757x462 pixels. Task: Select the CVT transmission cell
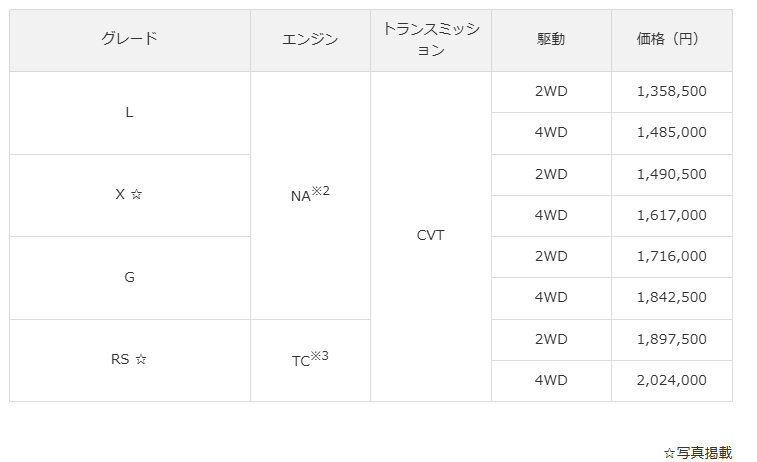point(430,236)
